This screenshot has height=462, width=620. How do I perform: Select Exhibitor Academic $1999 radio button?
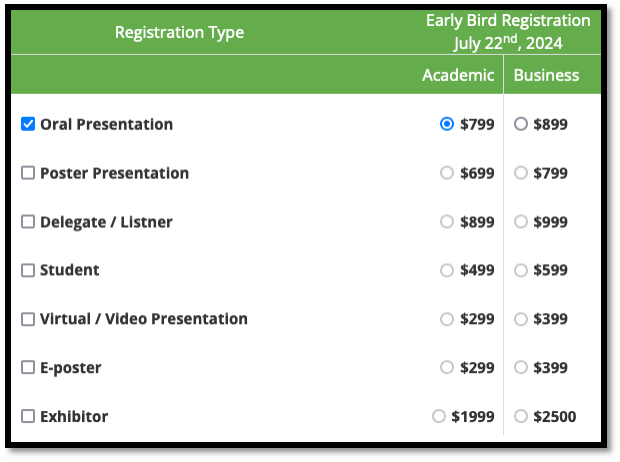438,416
